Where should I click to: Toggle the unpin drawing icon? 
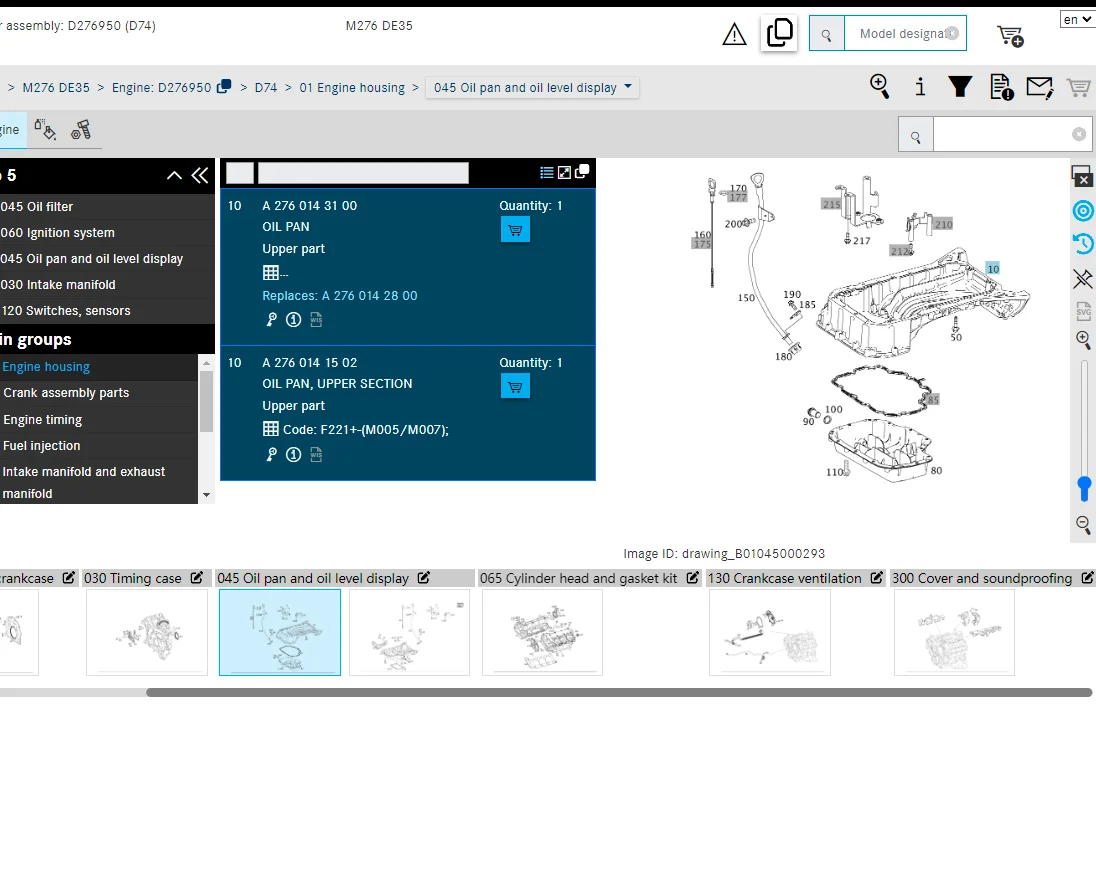[x=1083, y=279]
